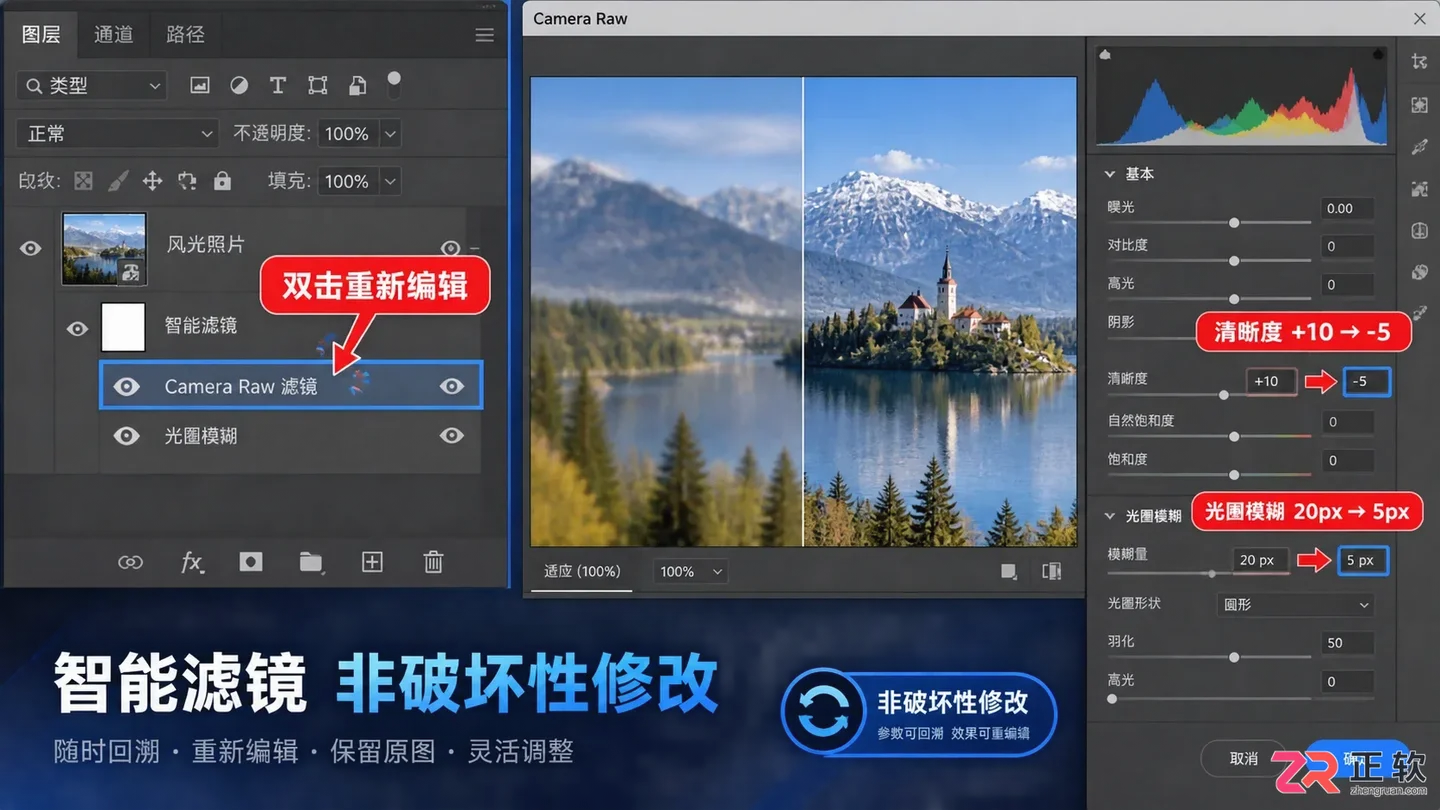Filter layers by adjustment layer icon

(x=239, y=86)
